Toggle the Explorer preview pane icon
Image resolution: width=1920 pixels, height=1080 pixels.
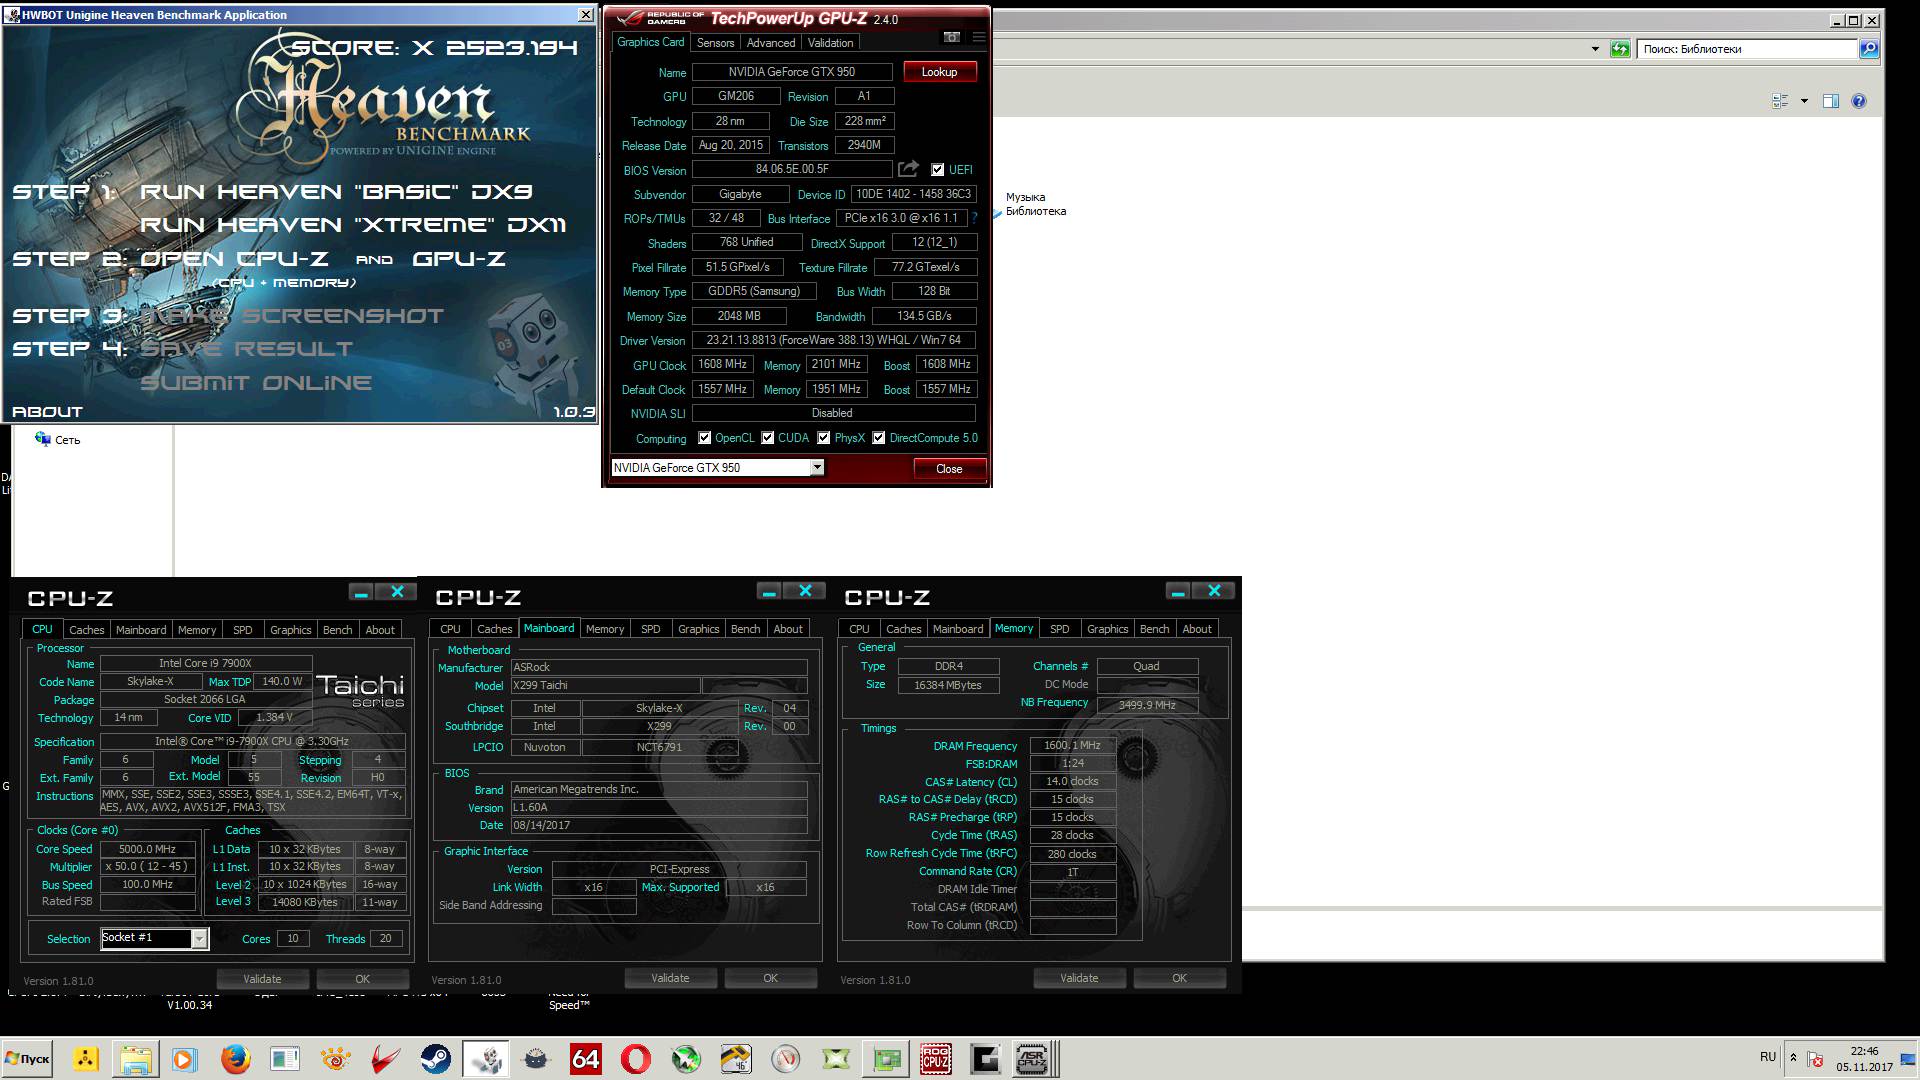(1830, 101)
